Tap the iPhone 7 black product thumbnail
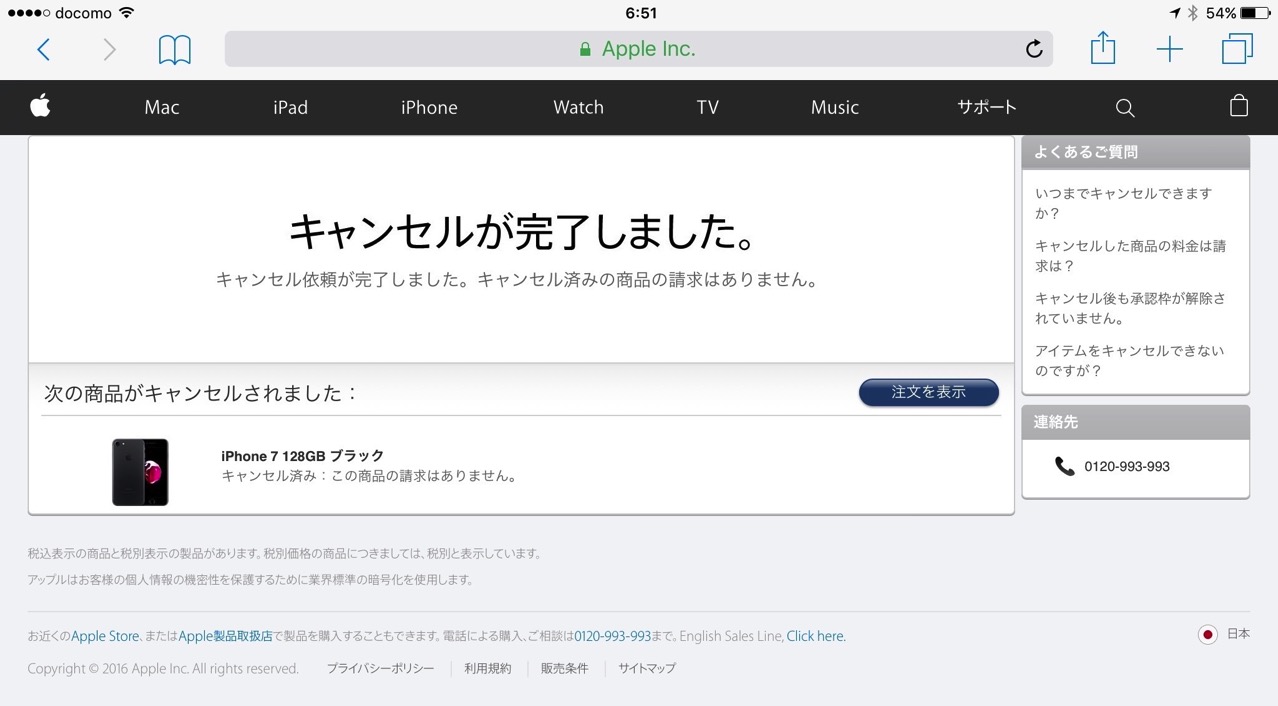 140,472
